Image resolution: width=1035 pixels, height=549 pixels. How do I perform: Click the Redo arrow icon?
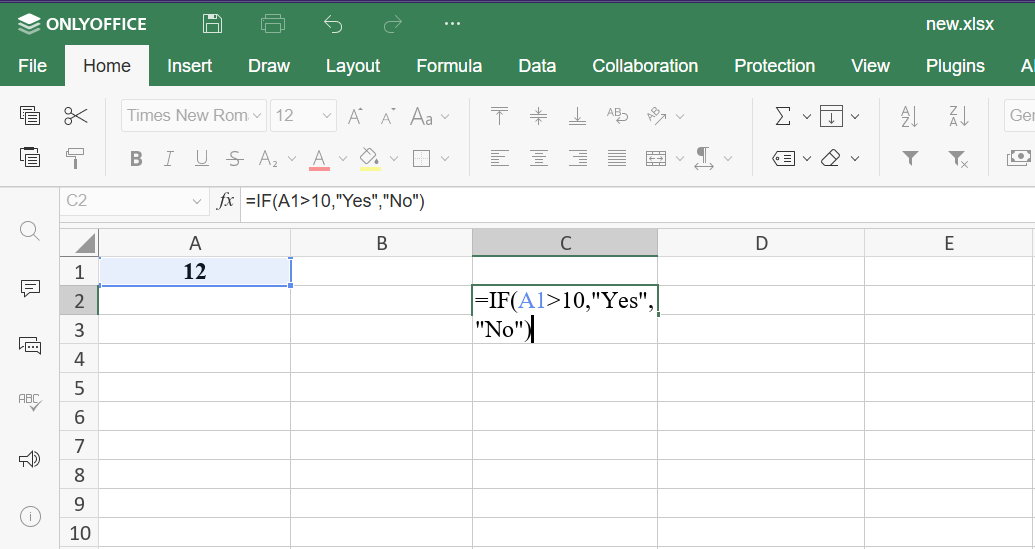tap(393, 24)
